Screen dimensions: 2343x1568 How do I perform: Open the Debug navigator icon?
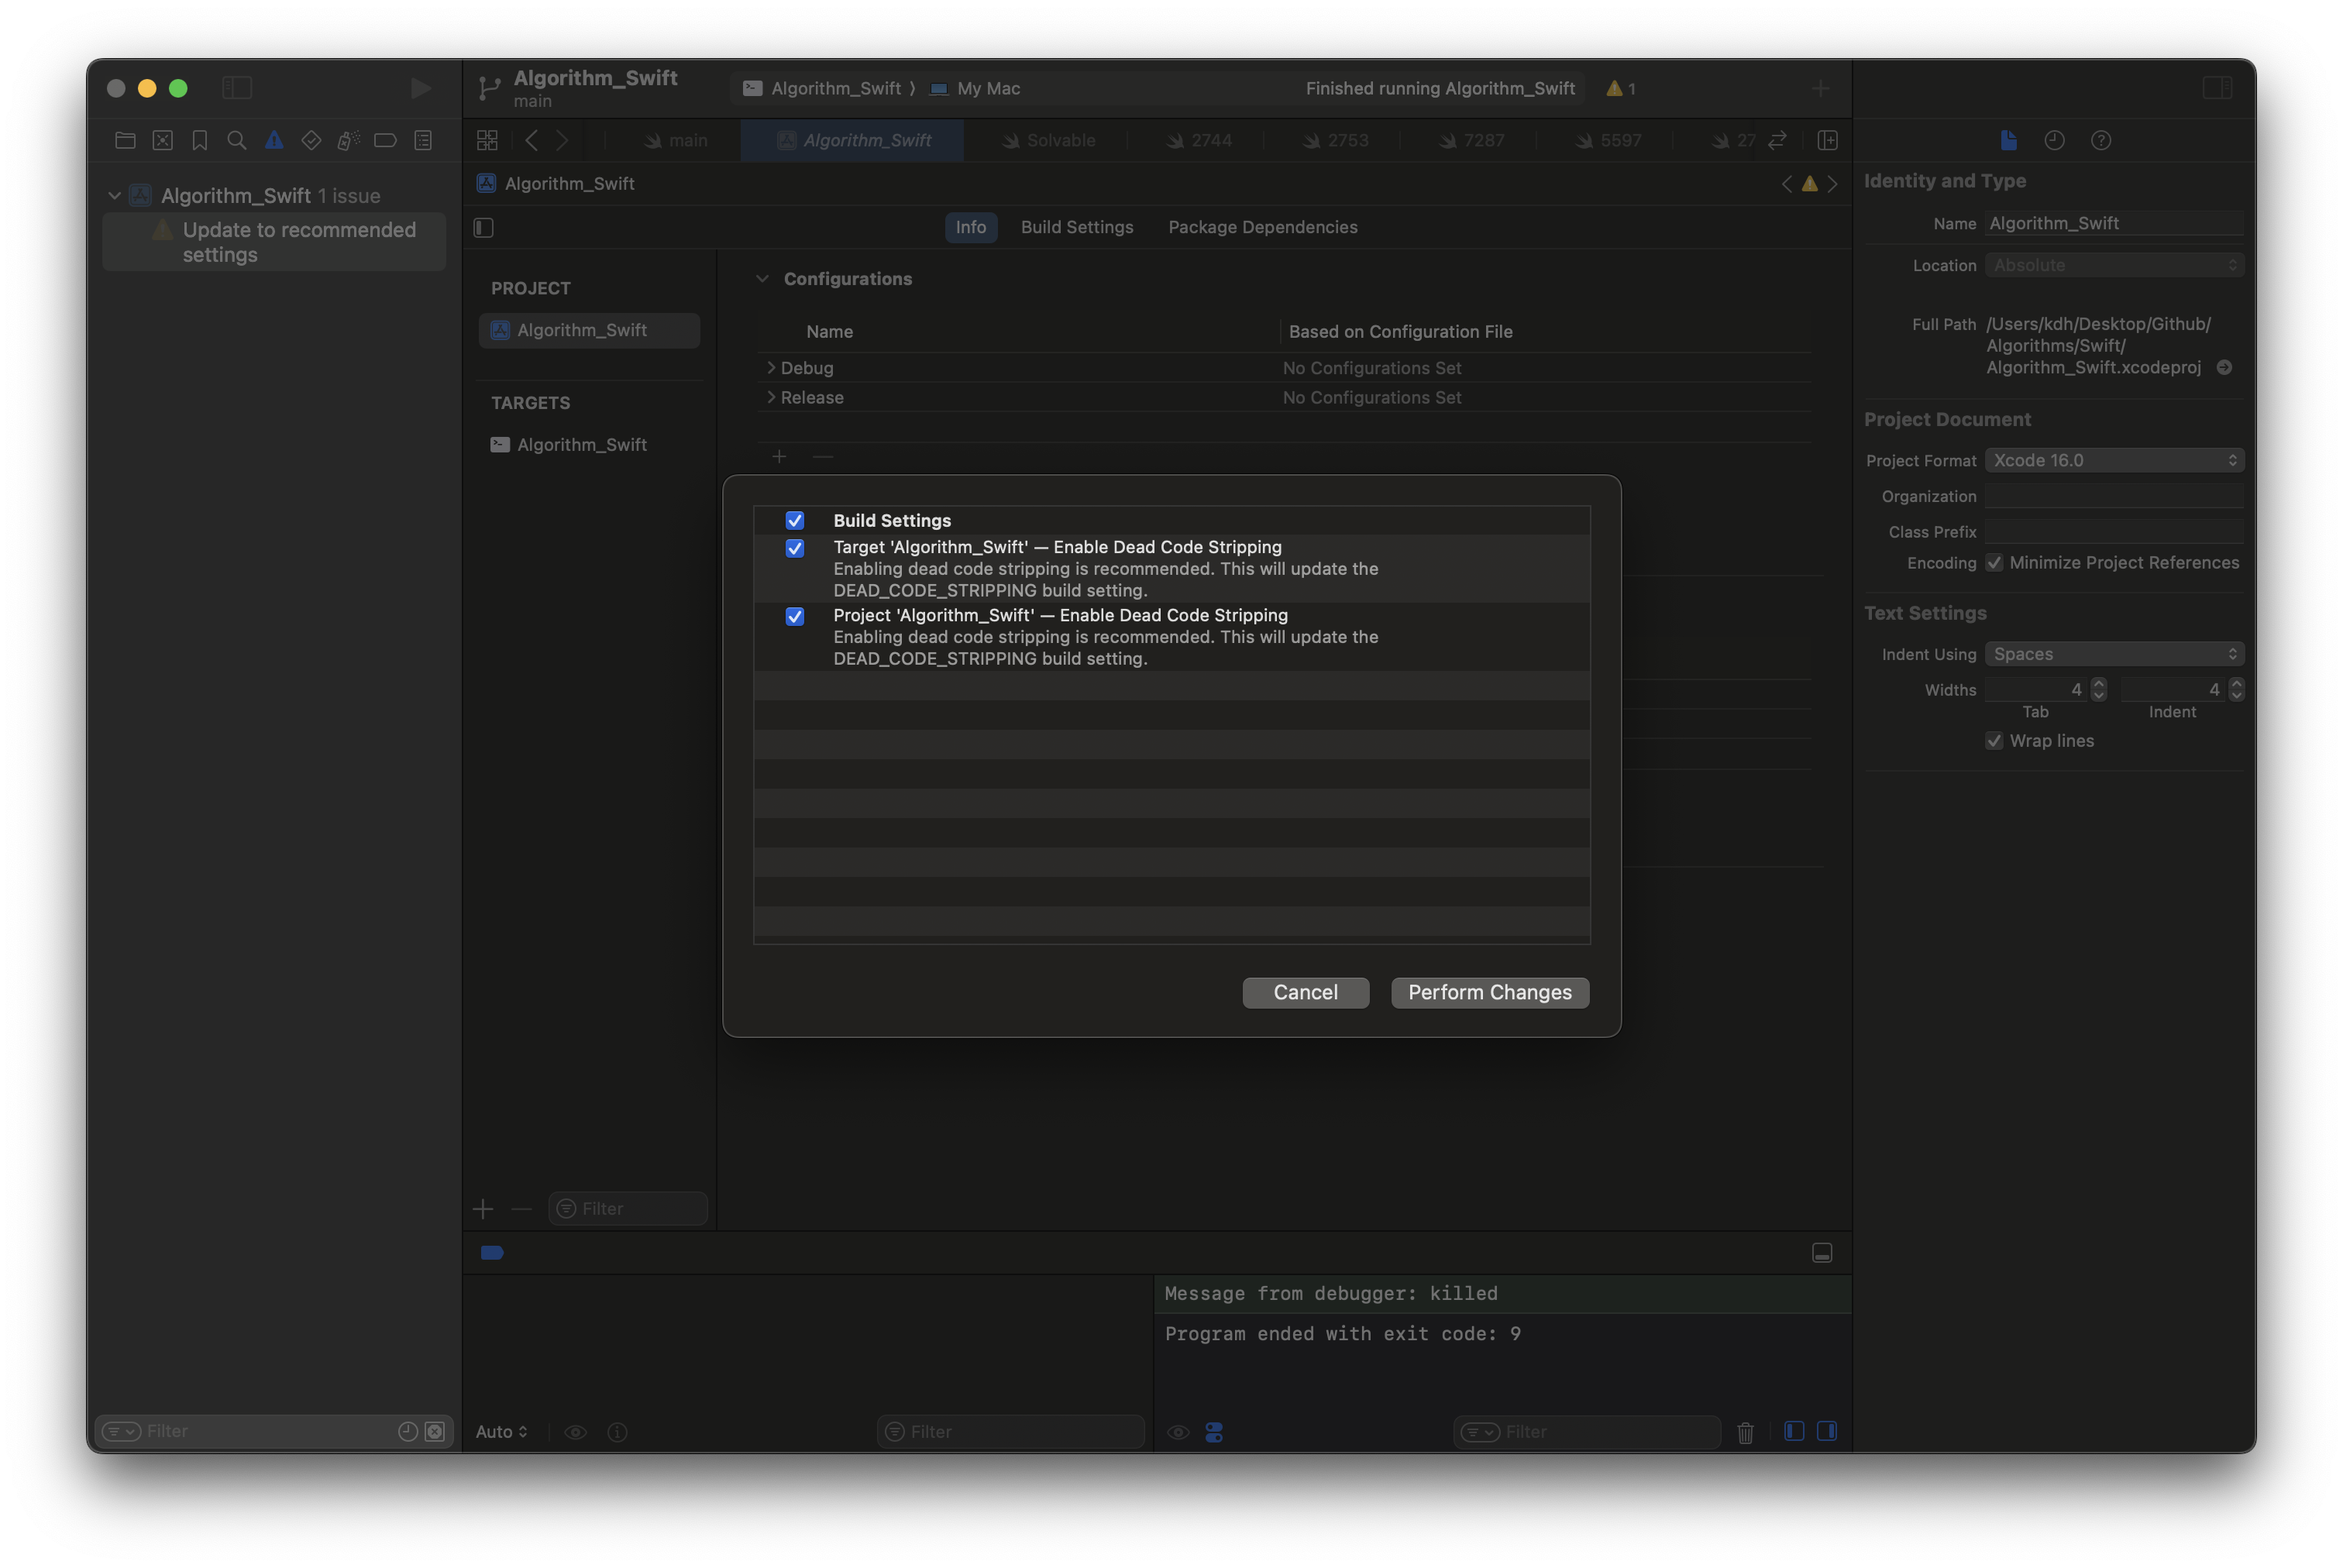pos(348,141)
